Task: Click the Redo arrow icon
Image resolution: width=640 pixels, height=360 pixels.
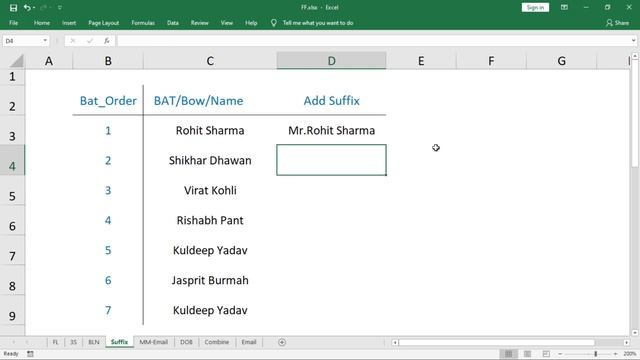Action: click(x=43, y=7)
